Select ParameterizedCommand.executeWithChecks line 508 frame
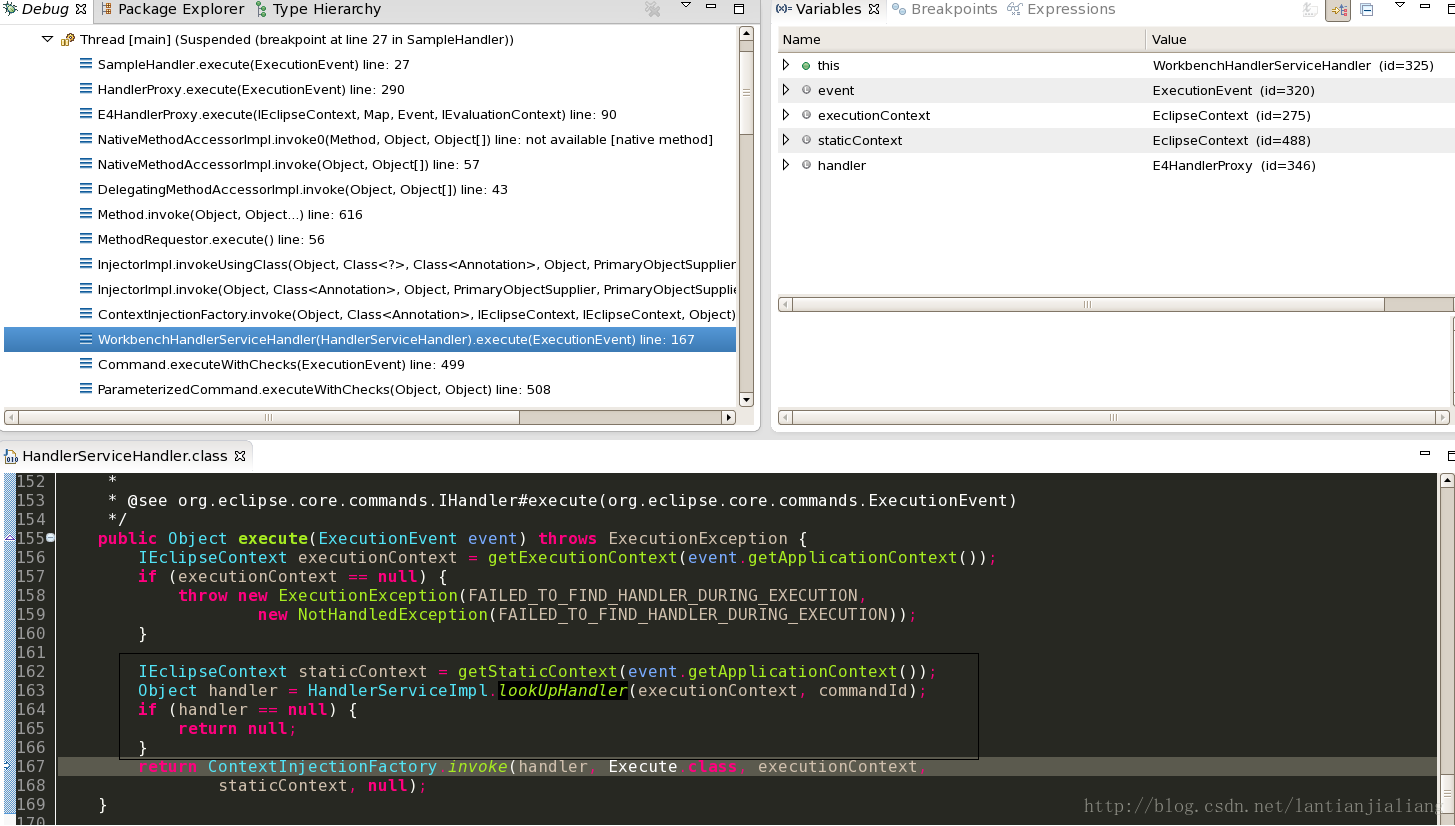Viewport: 1455px width, 826px height. (324, 389)
